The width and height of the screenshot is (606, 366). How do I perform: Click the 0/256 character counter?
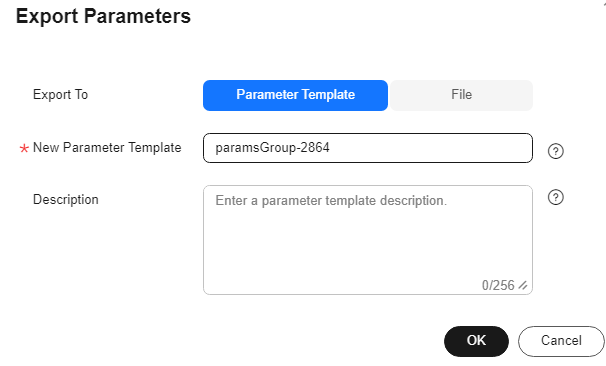[x=498, y=286]
